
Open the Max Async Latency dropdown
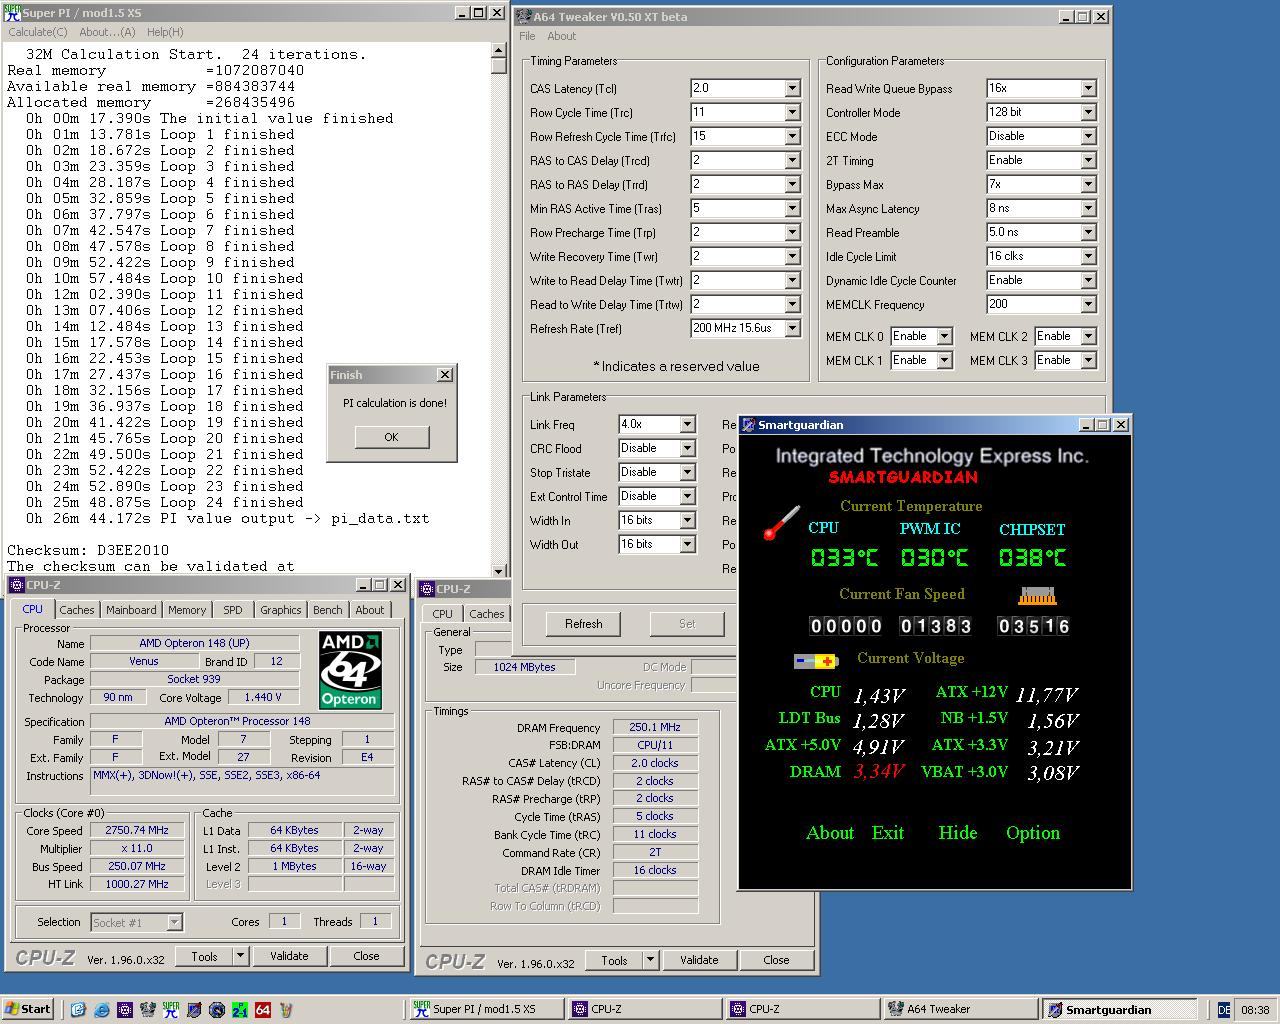coord(1088,208)
